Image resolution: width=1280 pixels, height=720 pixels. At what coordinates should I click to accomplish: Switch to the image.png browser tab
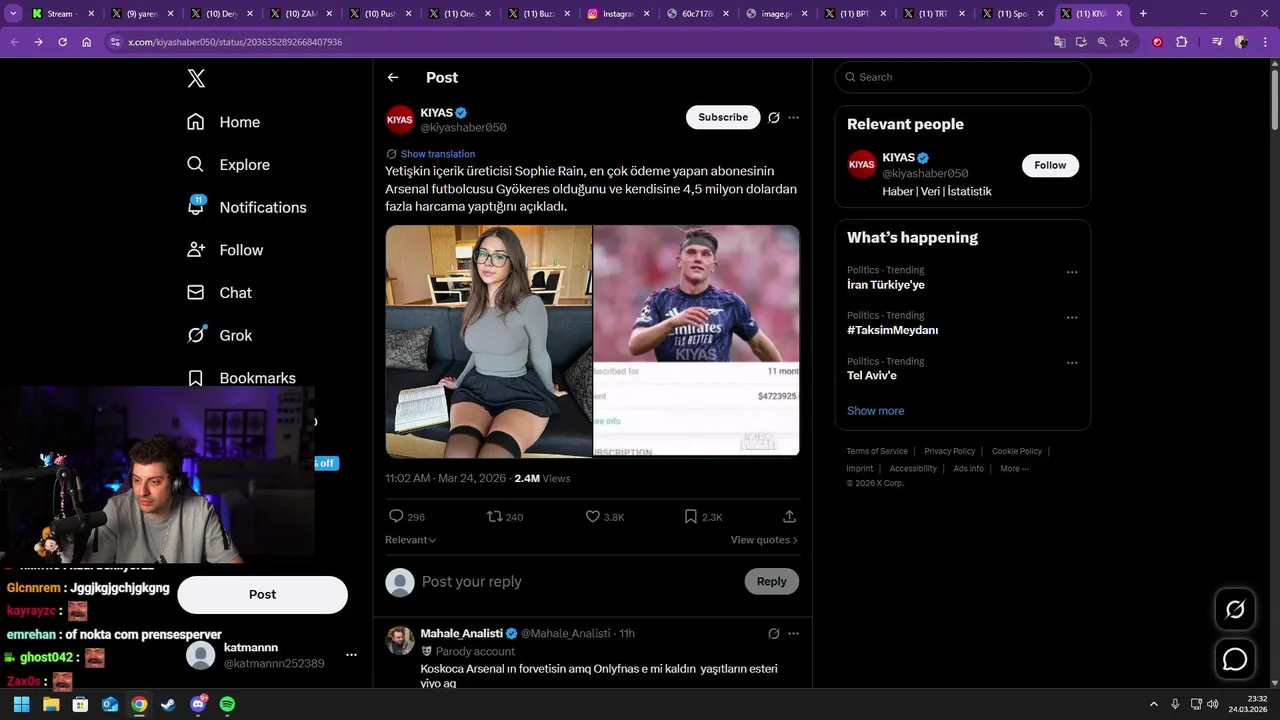(x=777, y=14)
